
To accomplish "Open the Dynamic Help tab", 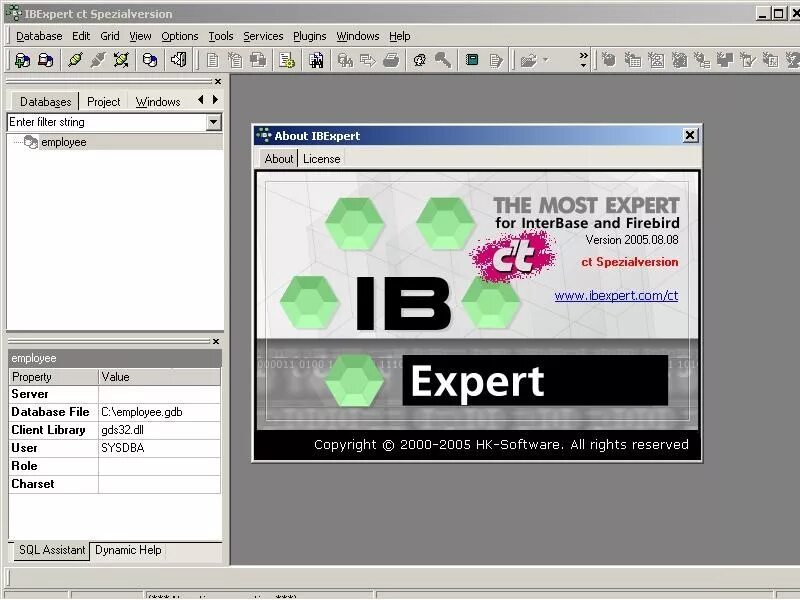I will tap(128, 550).
